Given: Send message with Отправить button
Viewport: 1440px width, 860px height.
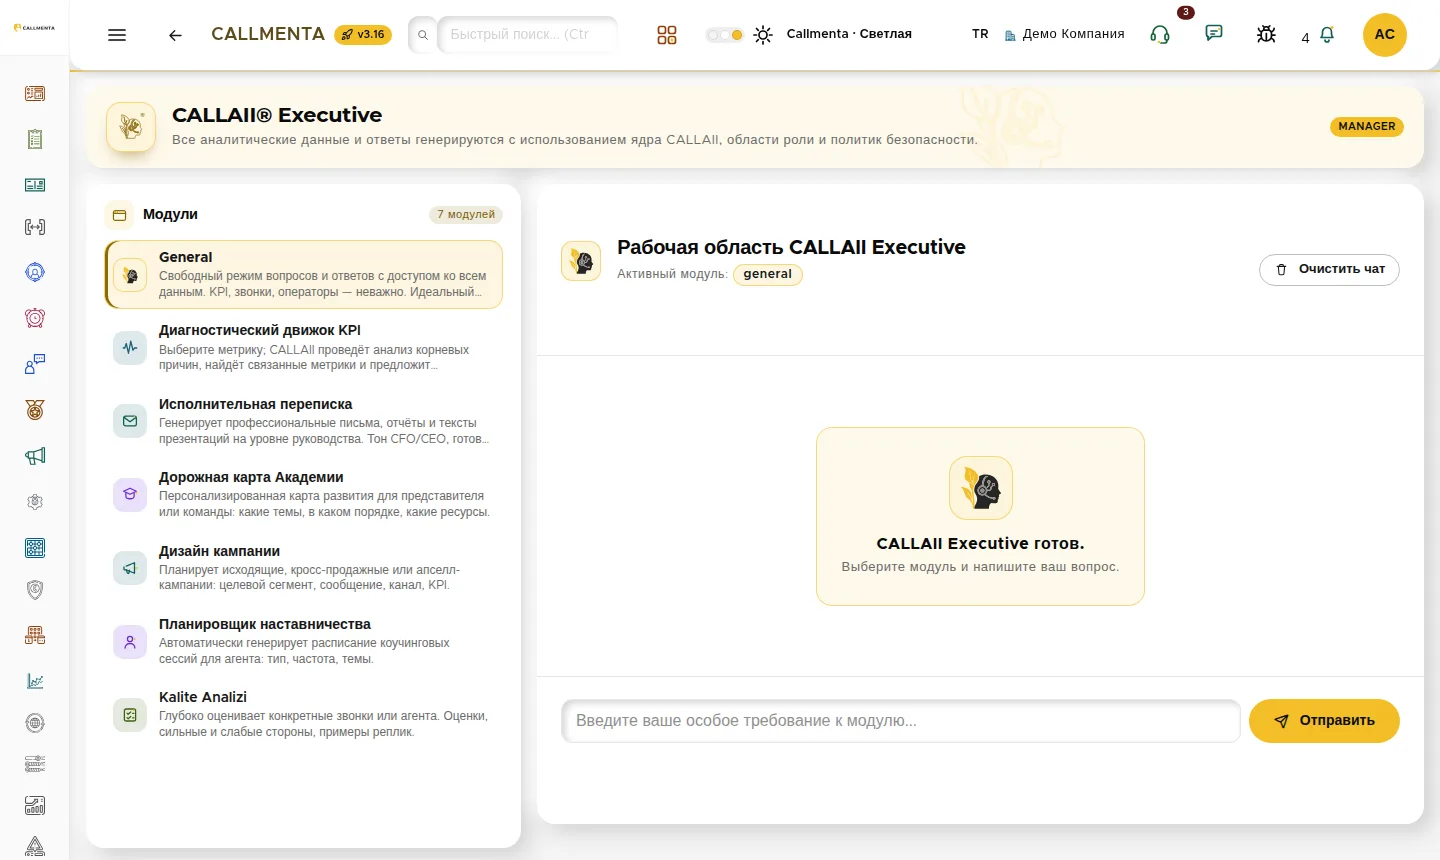Looking at the screenshot, I should pyautogui.click(x=1324, y=721).
